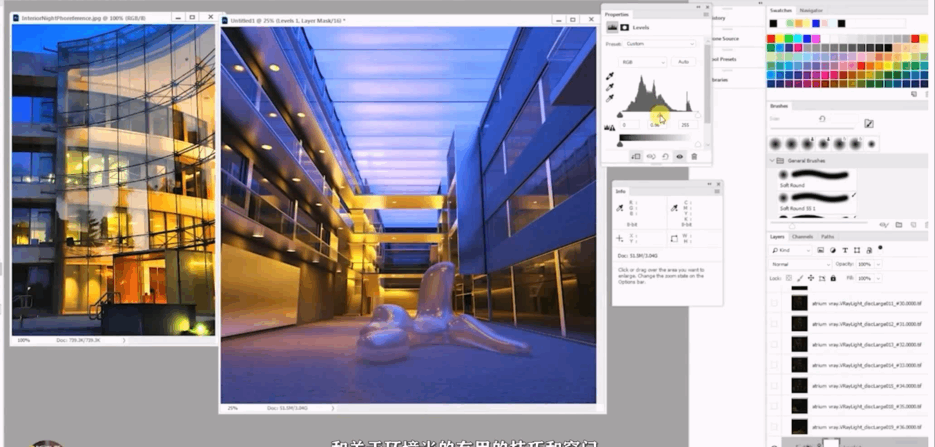Click prevent artboard auto-nesting lock icon
Image resolution: width=935 pixels, height=447 pixels.
pyautogui.click(x=822, y=278)
